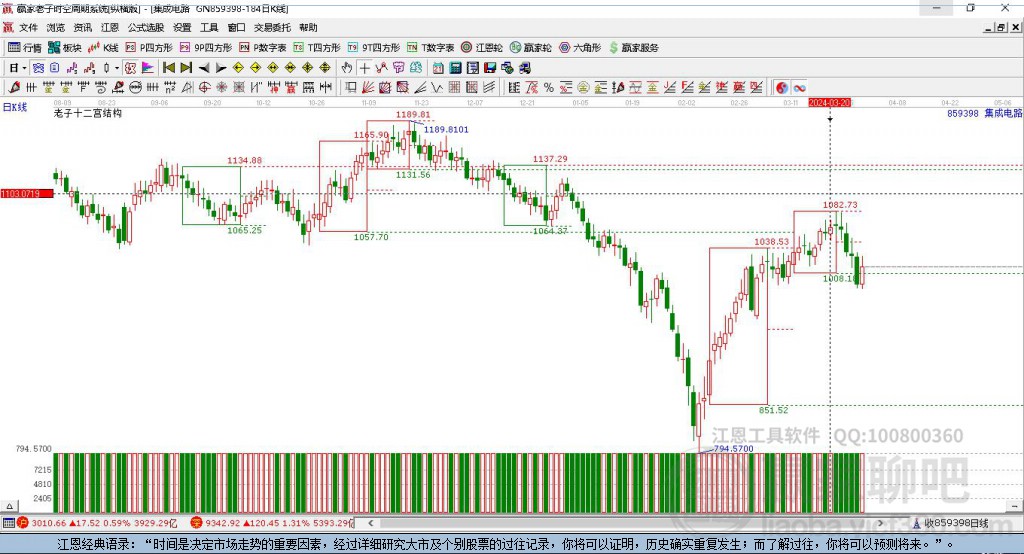
Task: Open the 公式选股 menu
Action: pyautogui.click(x=146, y=27)
